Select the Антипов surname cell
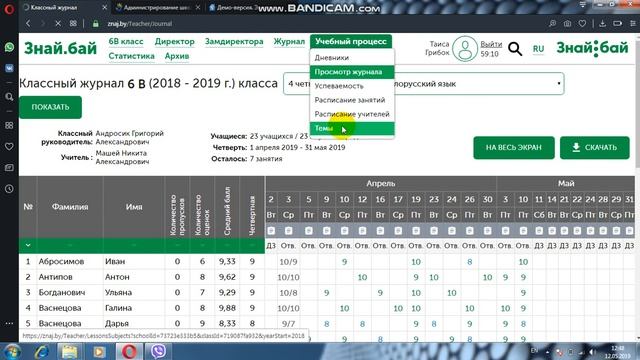This screenshot has height=360, width=640. pyautogui.click(x=70, y=277)
